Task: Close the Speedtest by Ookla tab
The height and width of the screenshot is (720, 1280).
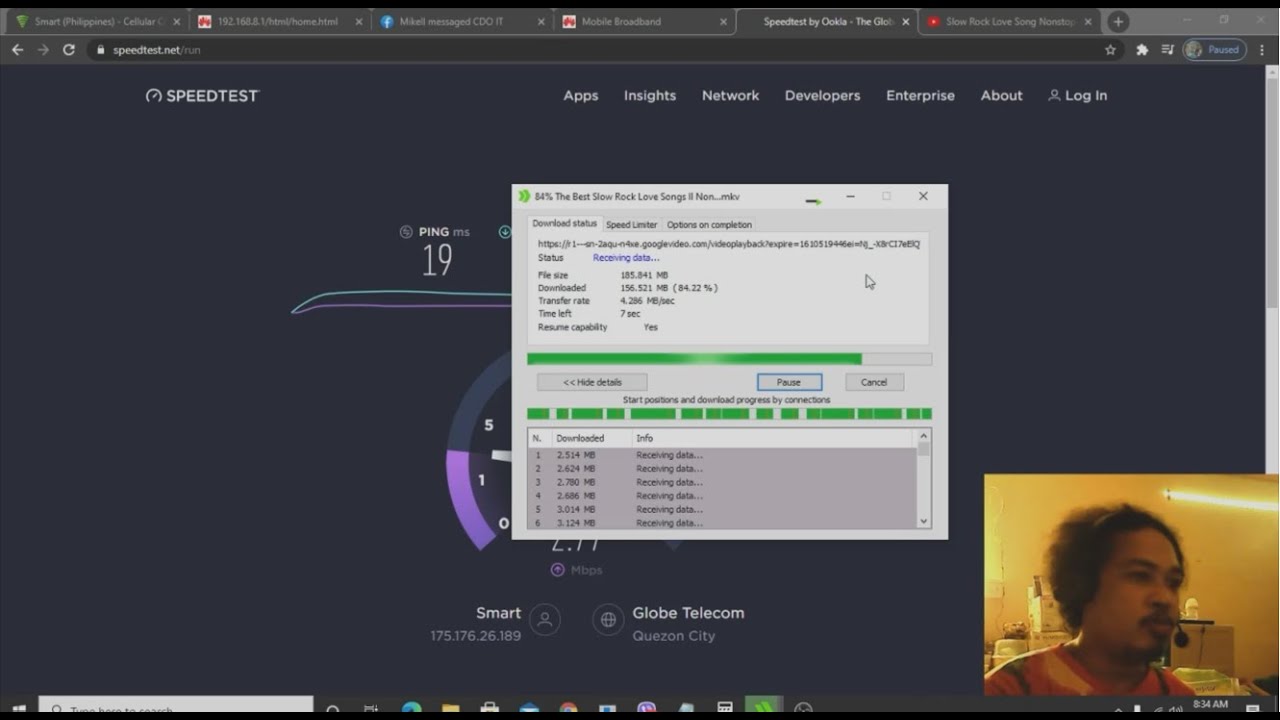Action: (x=905, y=21)
